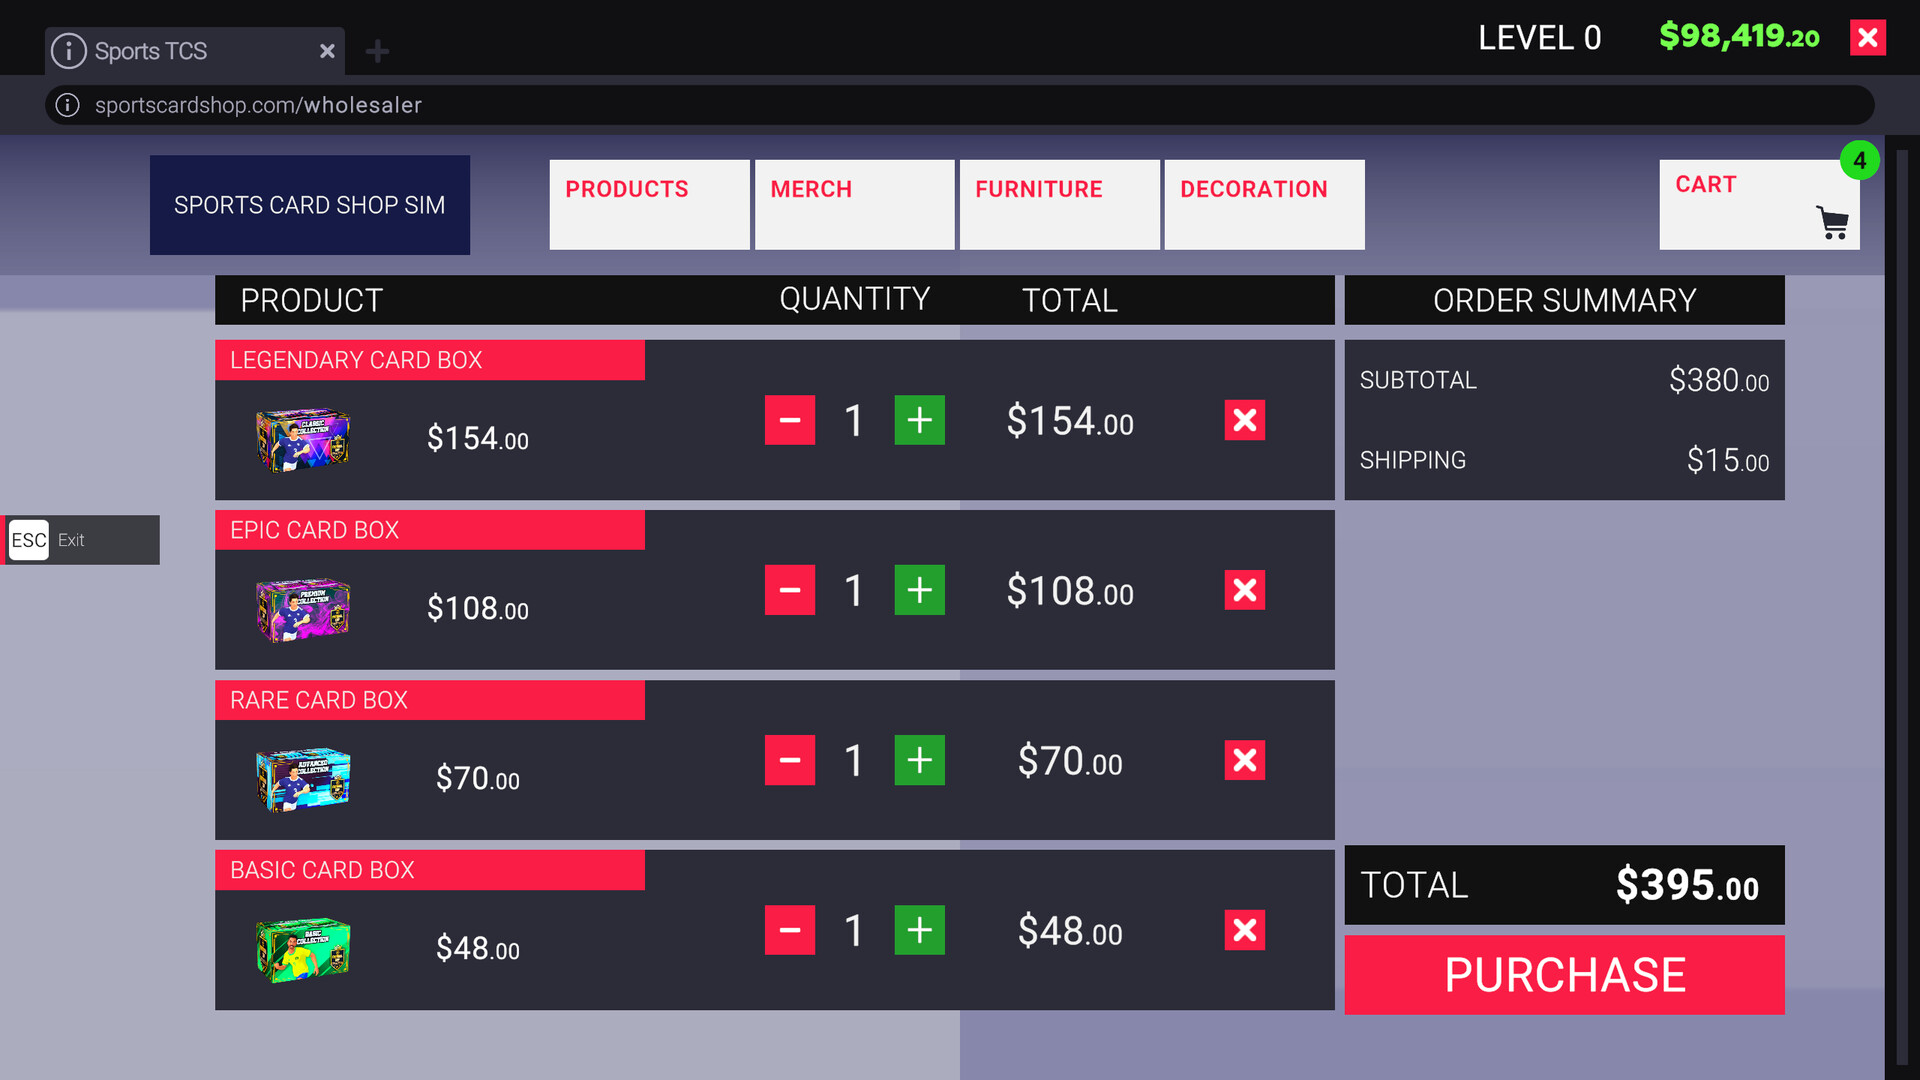Open the FURNITURE section
Image resolution: width=1920 pixels, height=1080 pixels.
(x=1059, y=204)
